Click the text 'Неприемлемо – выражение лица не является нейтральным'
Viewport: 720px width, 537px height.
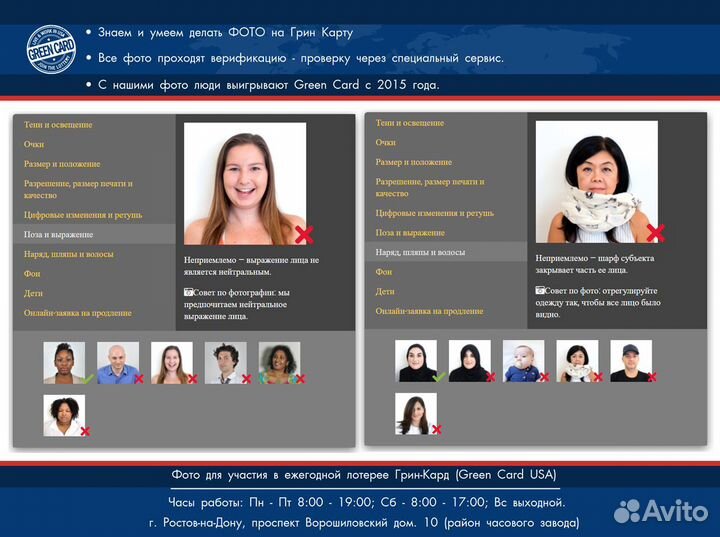(x=251, y=266)
